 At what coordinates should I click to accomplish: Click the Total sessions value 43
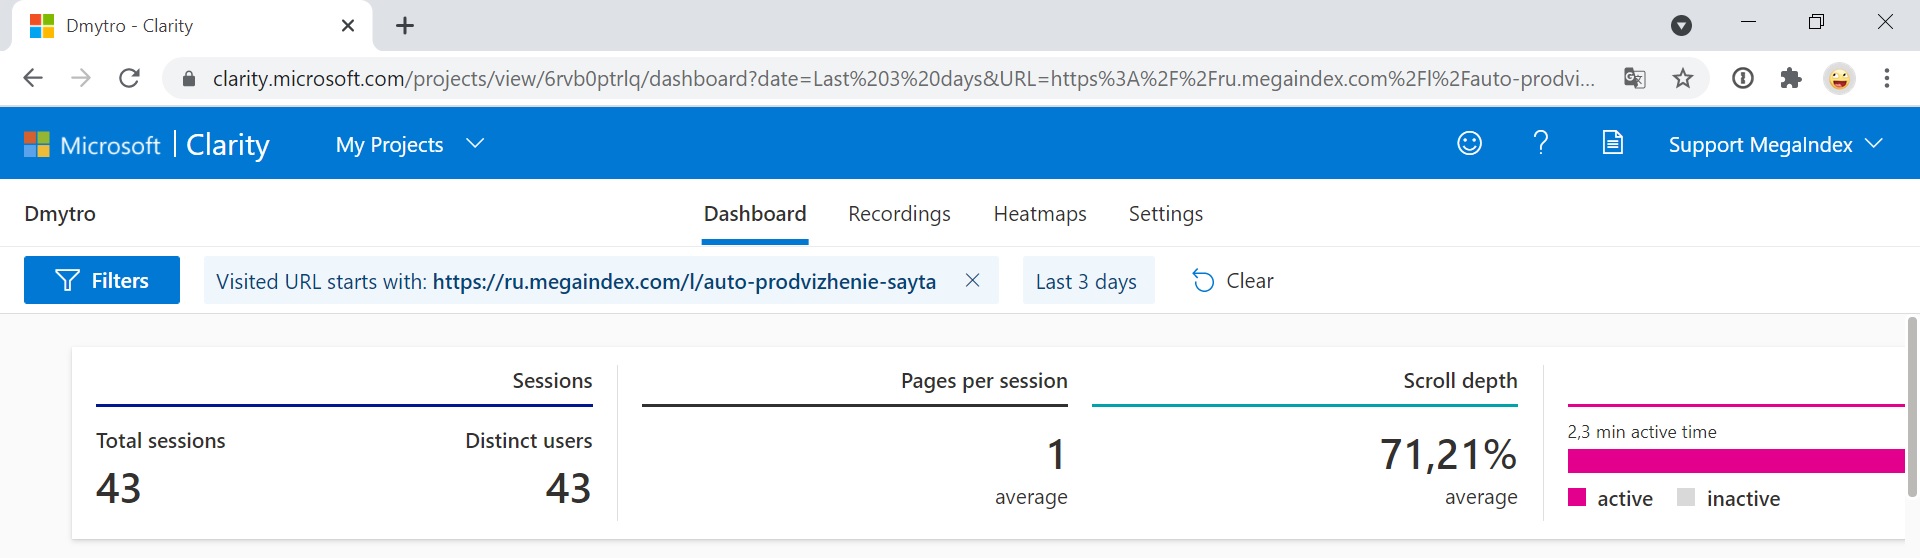[x=119, y=488]
